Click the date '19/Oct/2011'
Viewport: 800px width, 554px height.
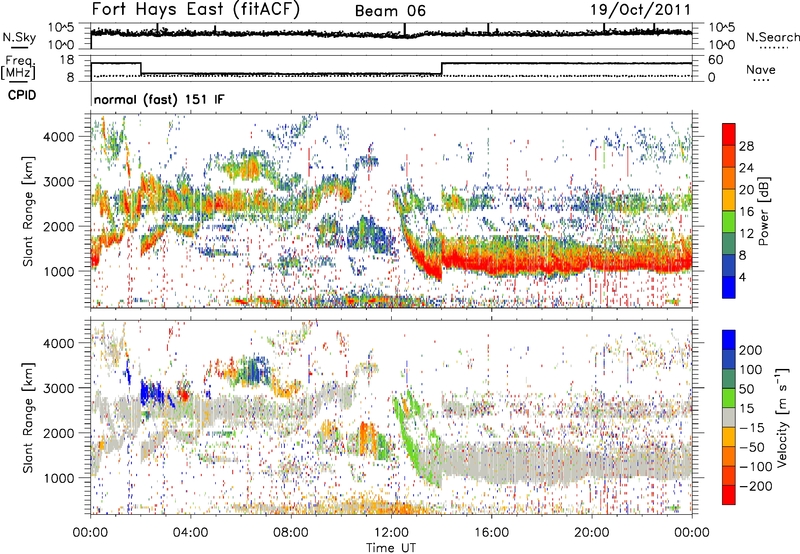[x=640, y=10]
